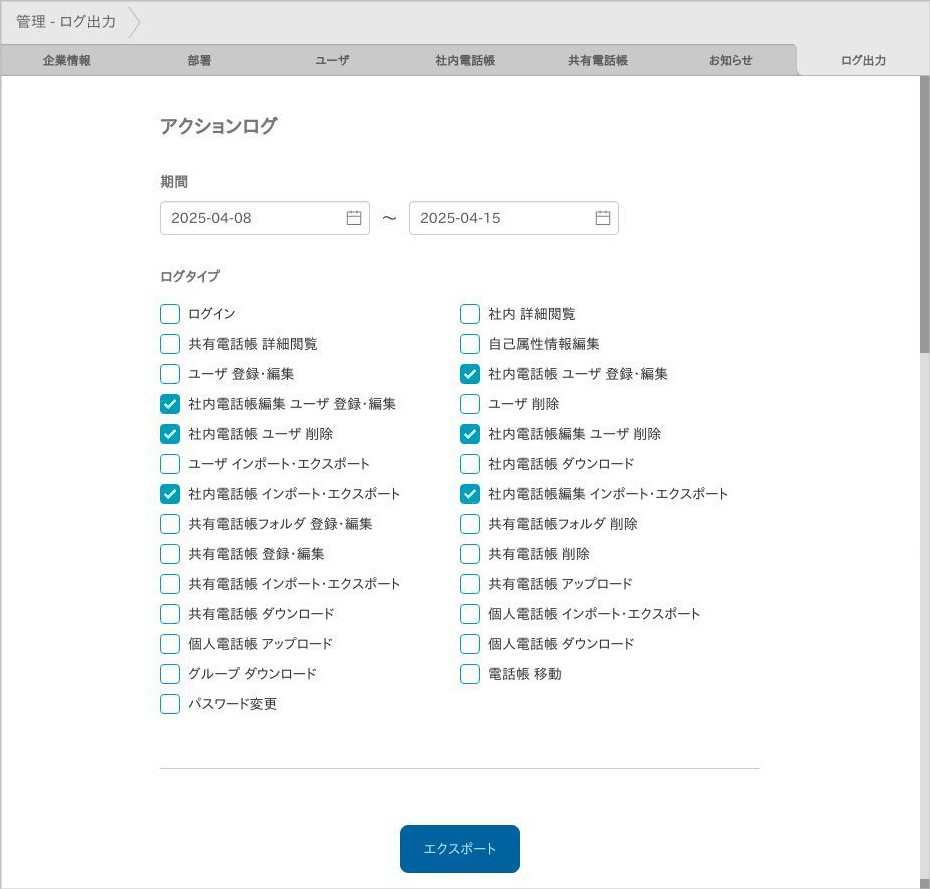Click the vertical scrollbar thumb
Viewport: 930px width, 889px height.
point(924,215)
